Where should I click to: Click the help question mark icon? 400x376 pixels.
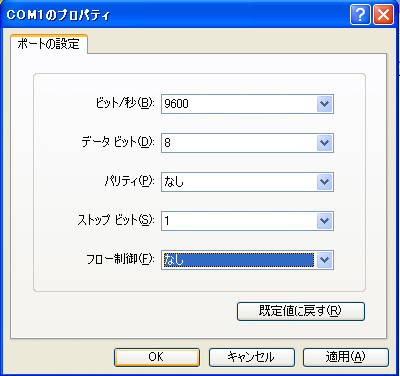coord(360,15)
